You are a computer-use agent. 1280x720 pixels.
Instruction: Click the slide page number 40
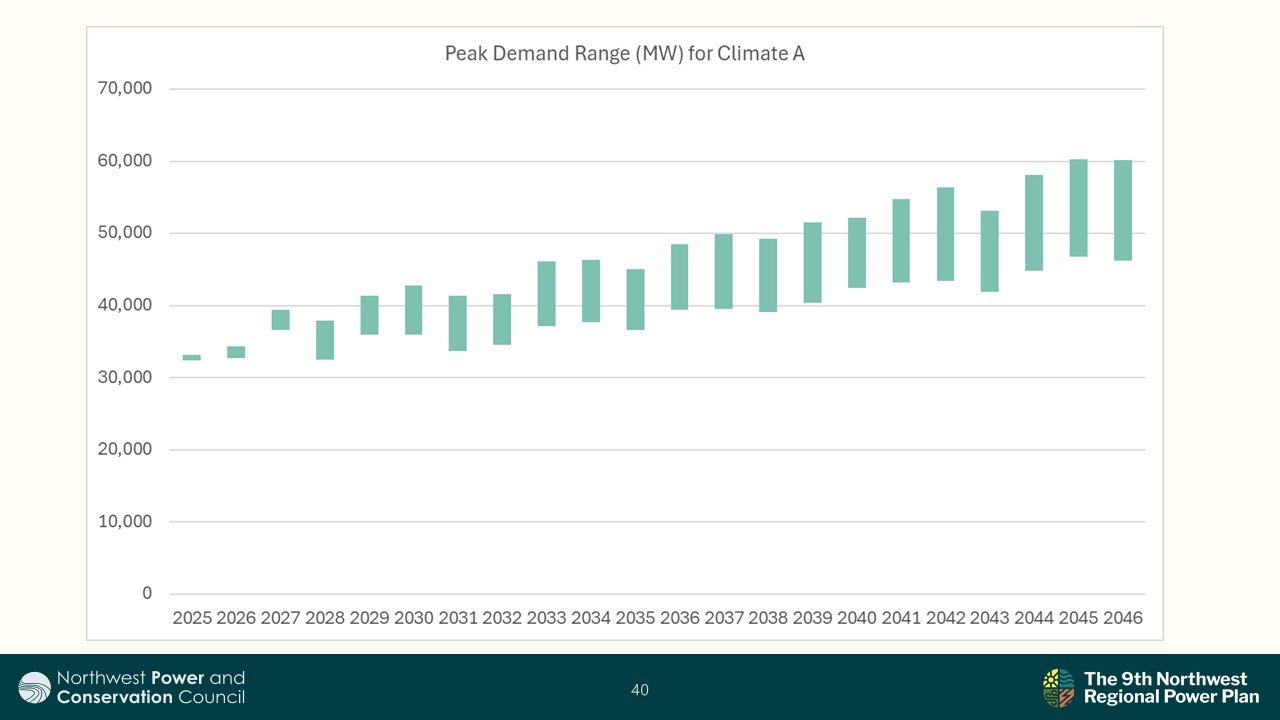[640, 690]
